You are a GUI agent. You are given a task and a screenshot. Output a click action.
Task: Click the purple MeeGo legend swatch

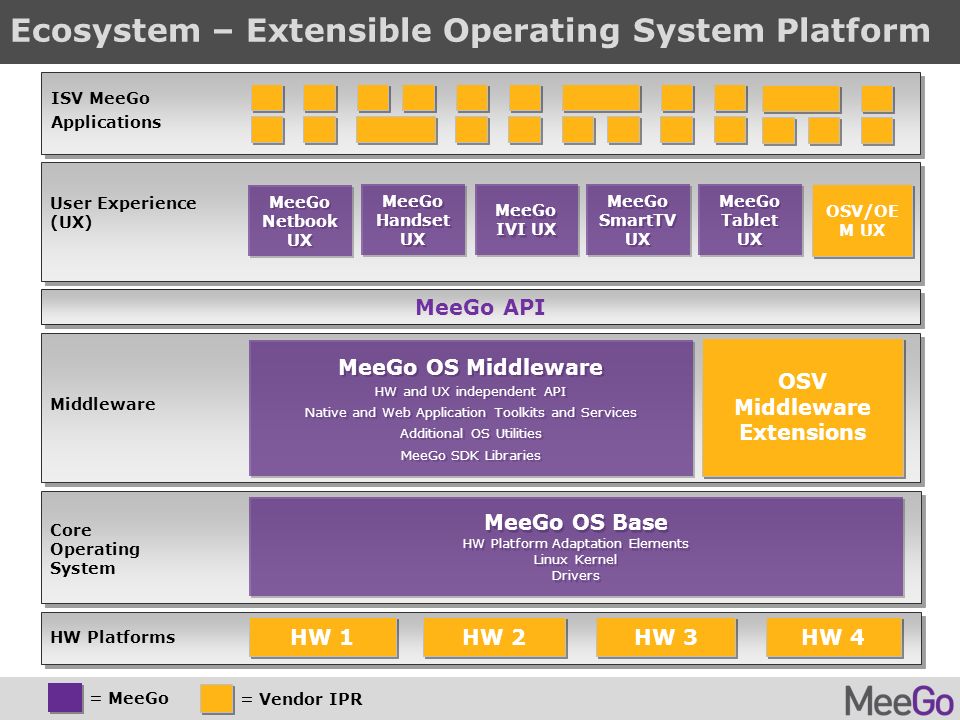pos(65,698)
